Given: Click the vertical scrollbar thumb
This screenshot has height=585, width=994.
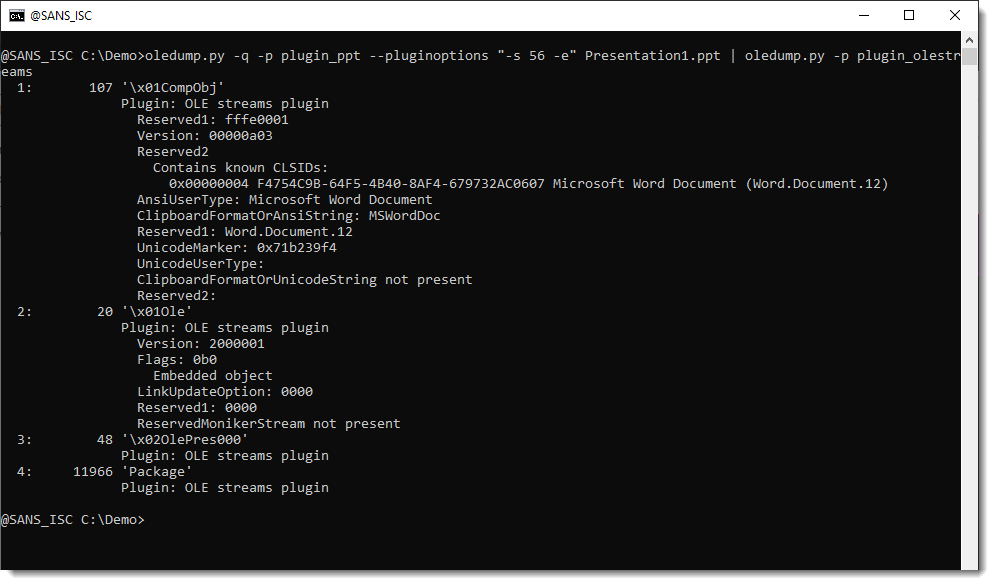Looking at the screenshot, I should click(969, 56).
